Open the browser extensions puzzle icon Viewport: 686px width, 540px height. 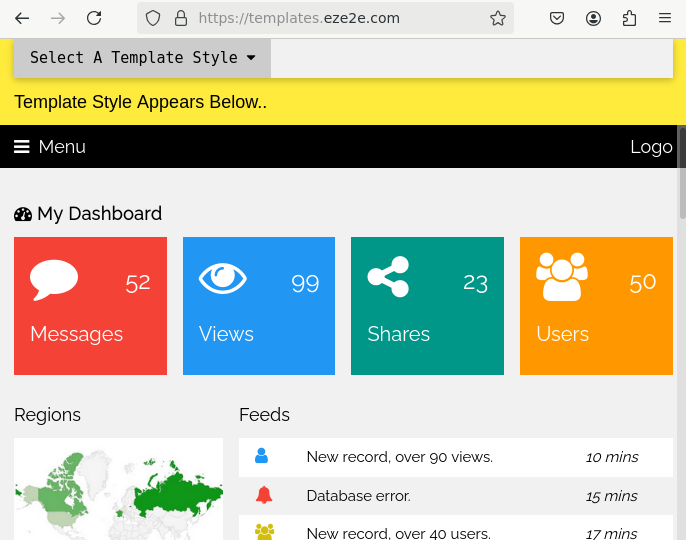pos(629,18)
